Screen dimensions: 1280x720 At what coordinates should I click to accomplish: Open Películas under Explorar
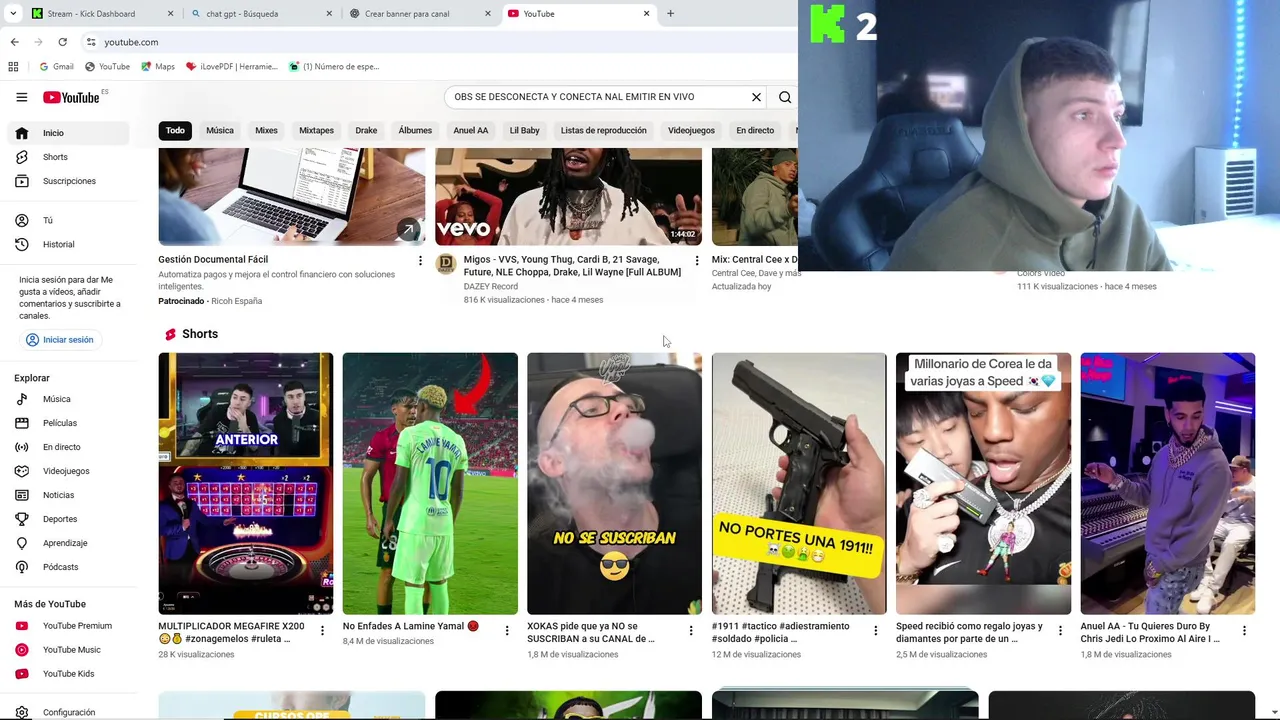69,423
